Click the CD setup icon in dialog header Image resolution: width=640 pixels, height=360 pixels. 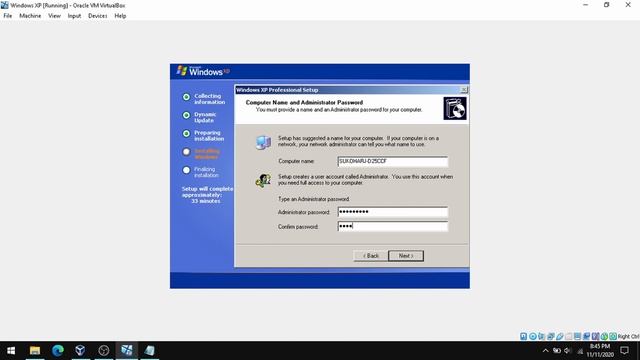coord(455,109)
